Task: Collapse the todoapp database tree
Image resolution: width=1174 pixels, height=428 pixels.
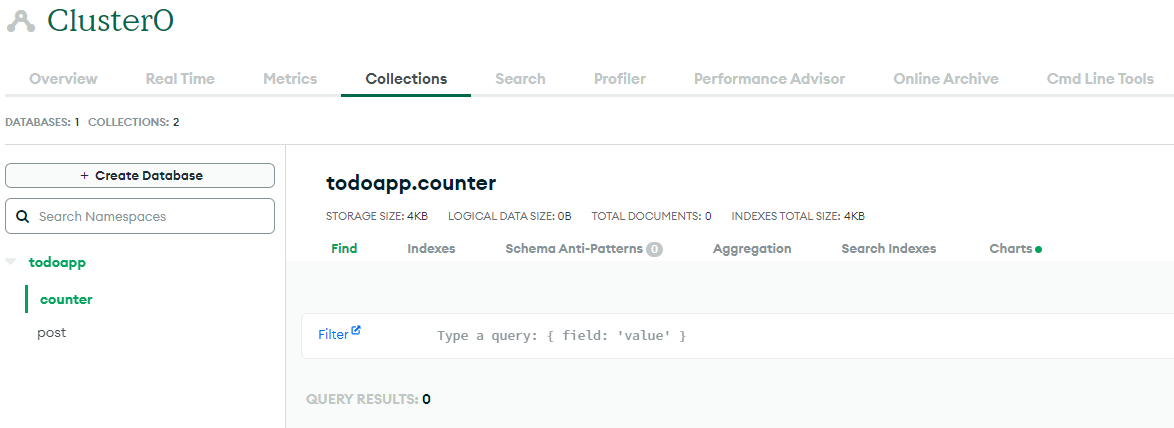Action: pos(11,262)
